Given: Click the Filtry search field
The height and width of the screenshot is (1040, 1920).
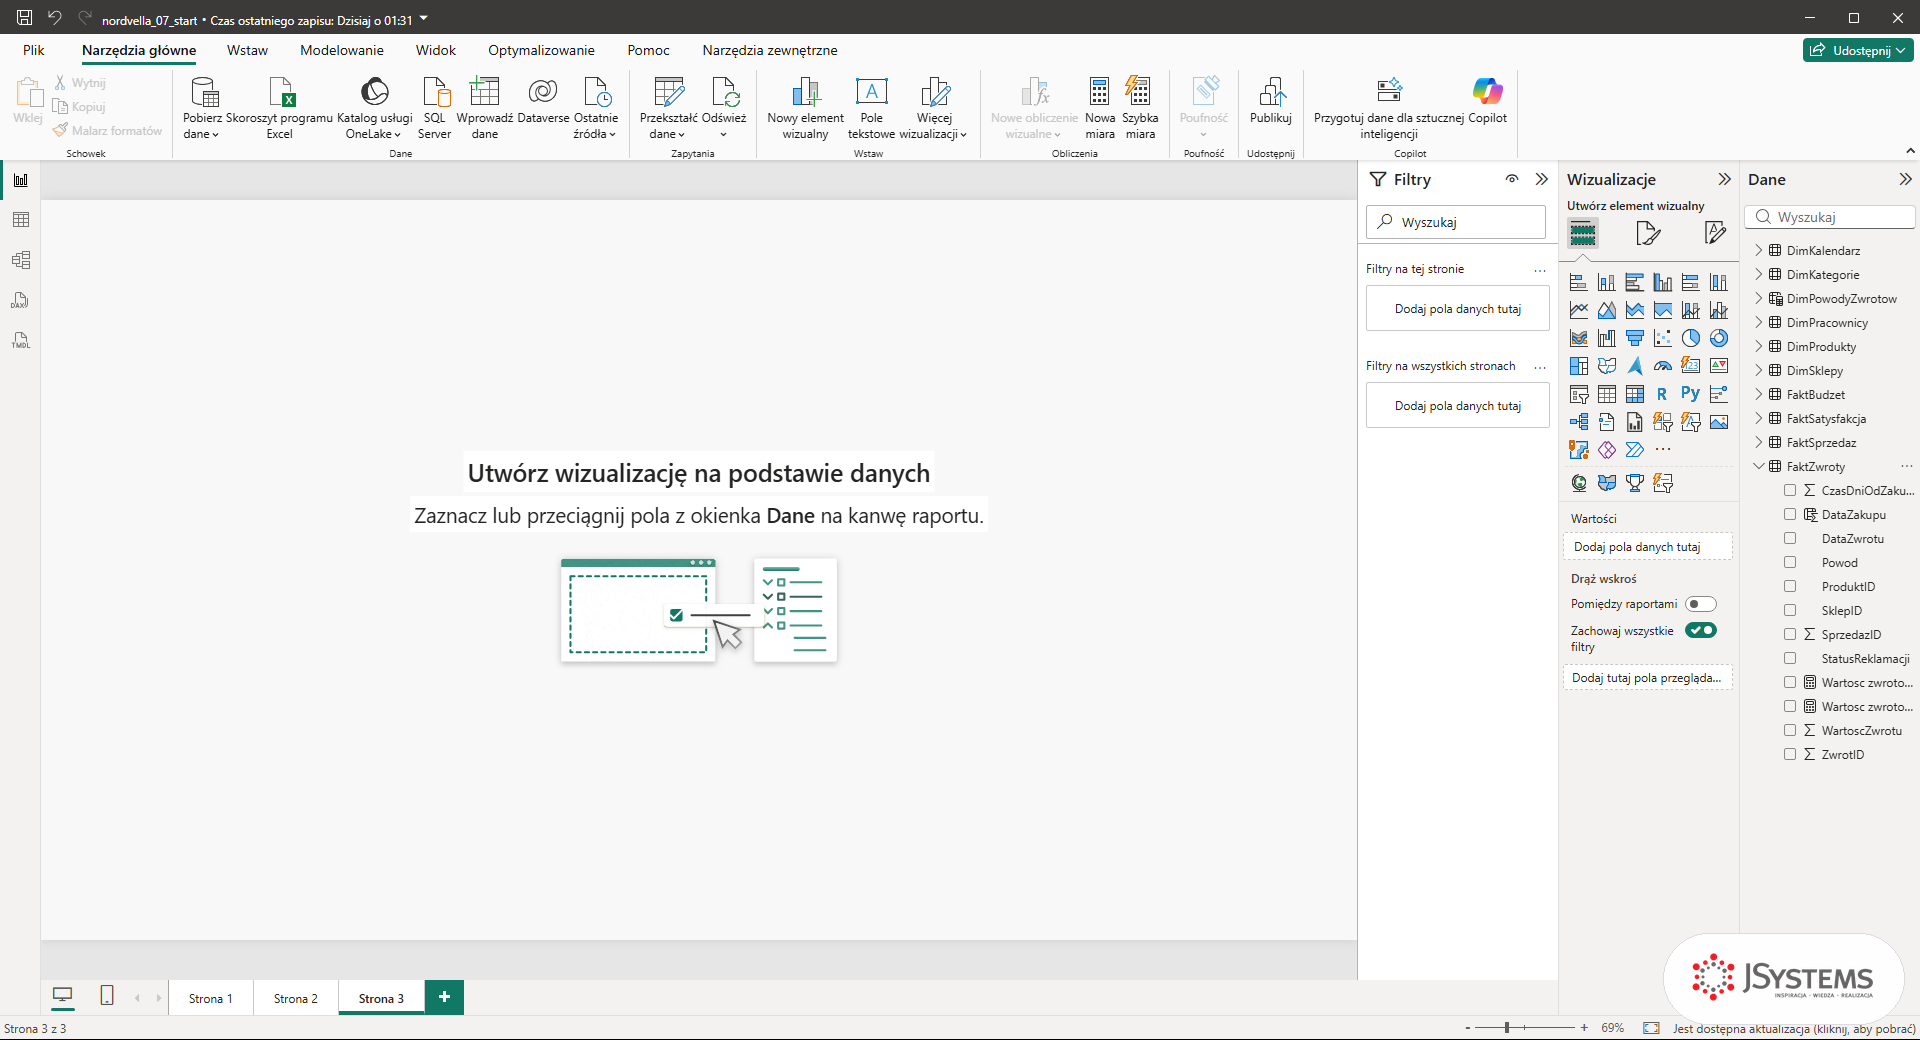Looking at the screenshot, I should [1456, 222].
